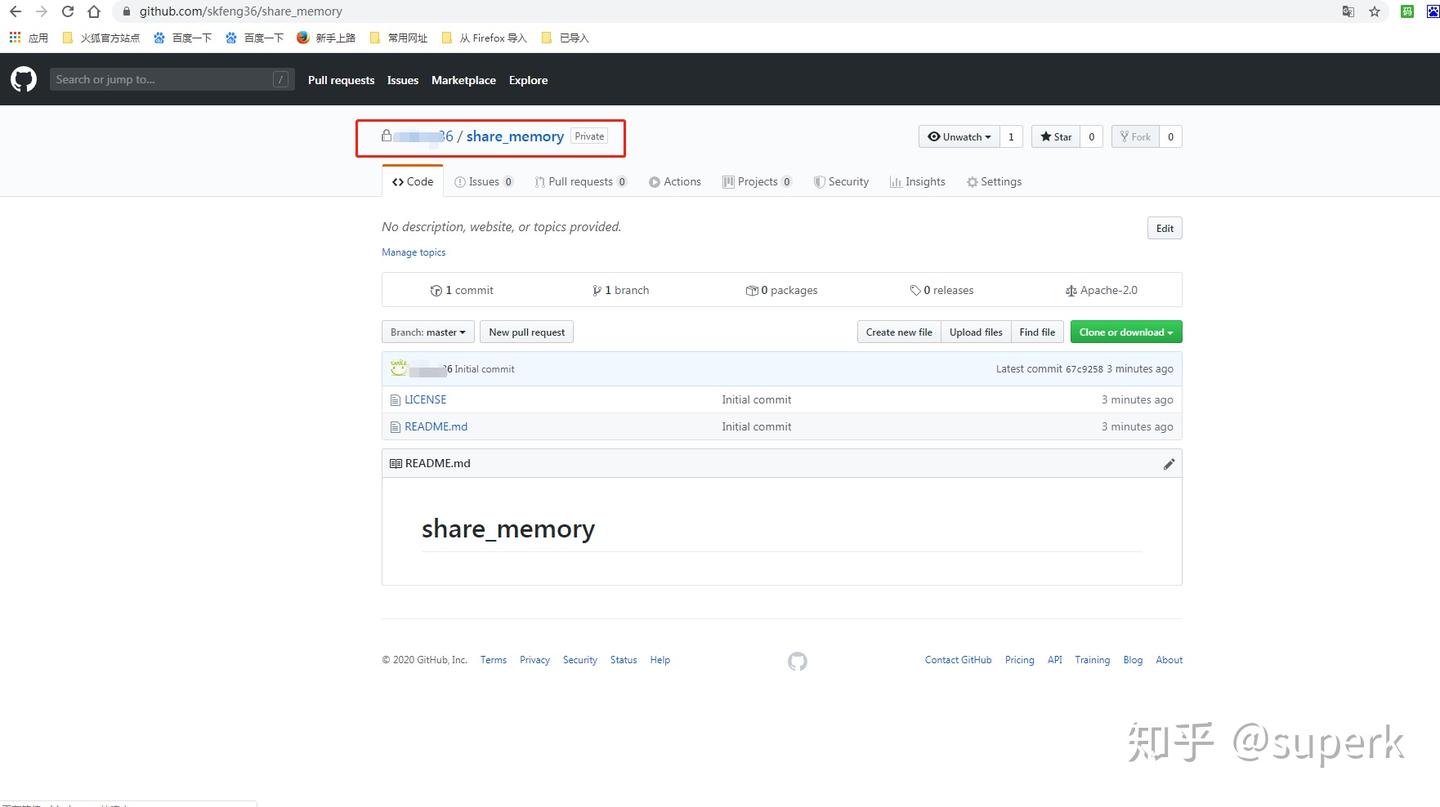Click the browser home icon
1440x807 pixels.
[94, 12]
